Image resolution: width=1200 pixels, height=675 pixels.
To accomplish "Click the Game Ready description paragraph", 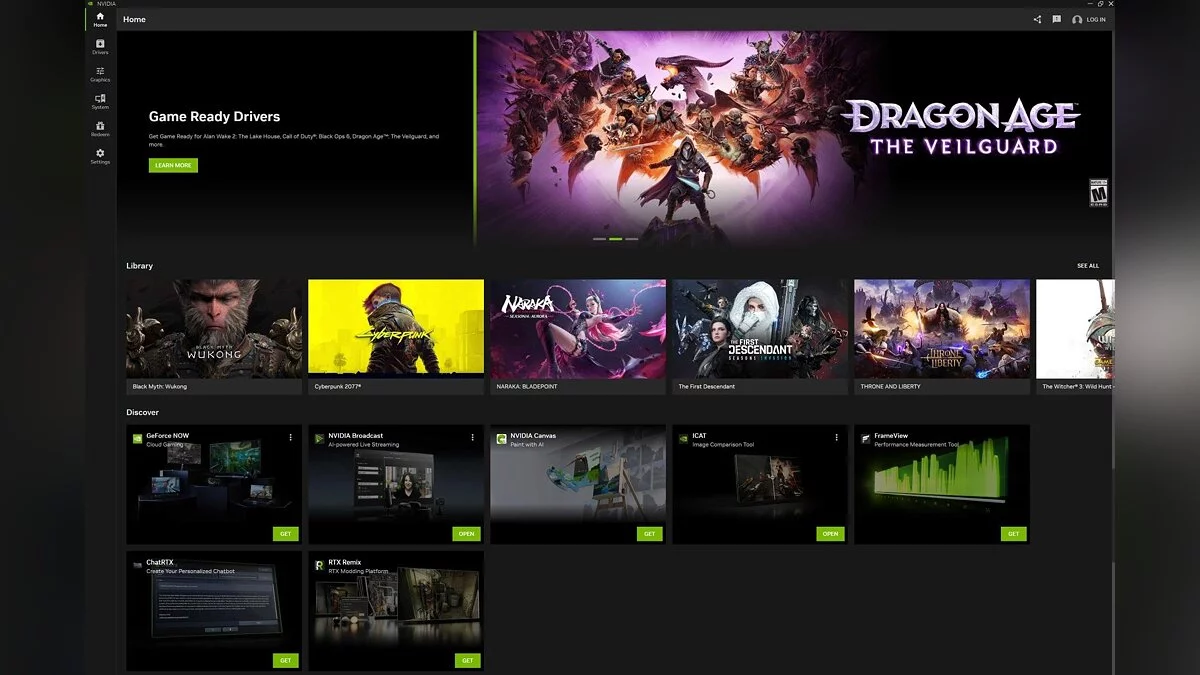I will click(x=294, y=140).
